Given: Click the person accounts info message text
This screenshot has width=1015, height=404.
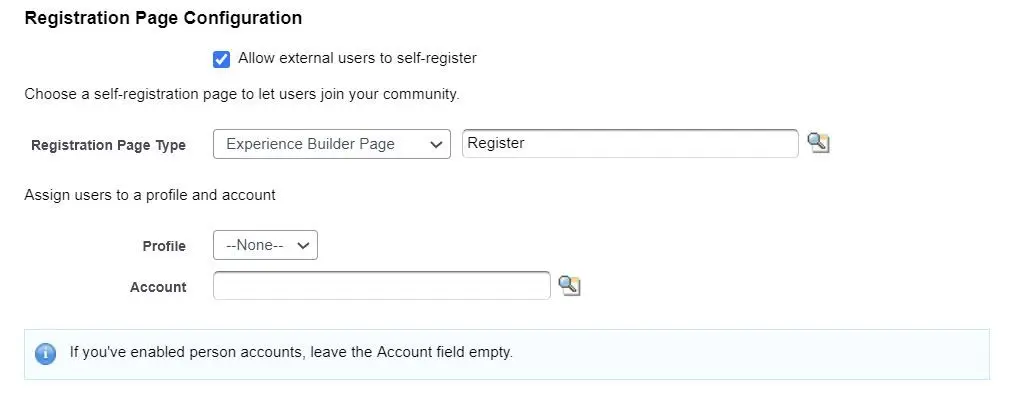Looking at the screenshot, I should tap(291, 353).
